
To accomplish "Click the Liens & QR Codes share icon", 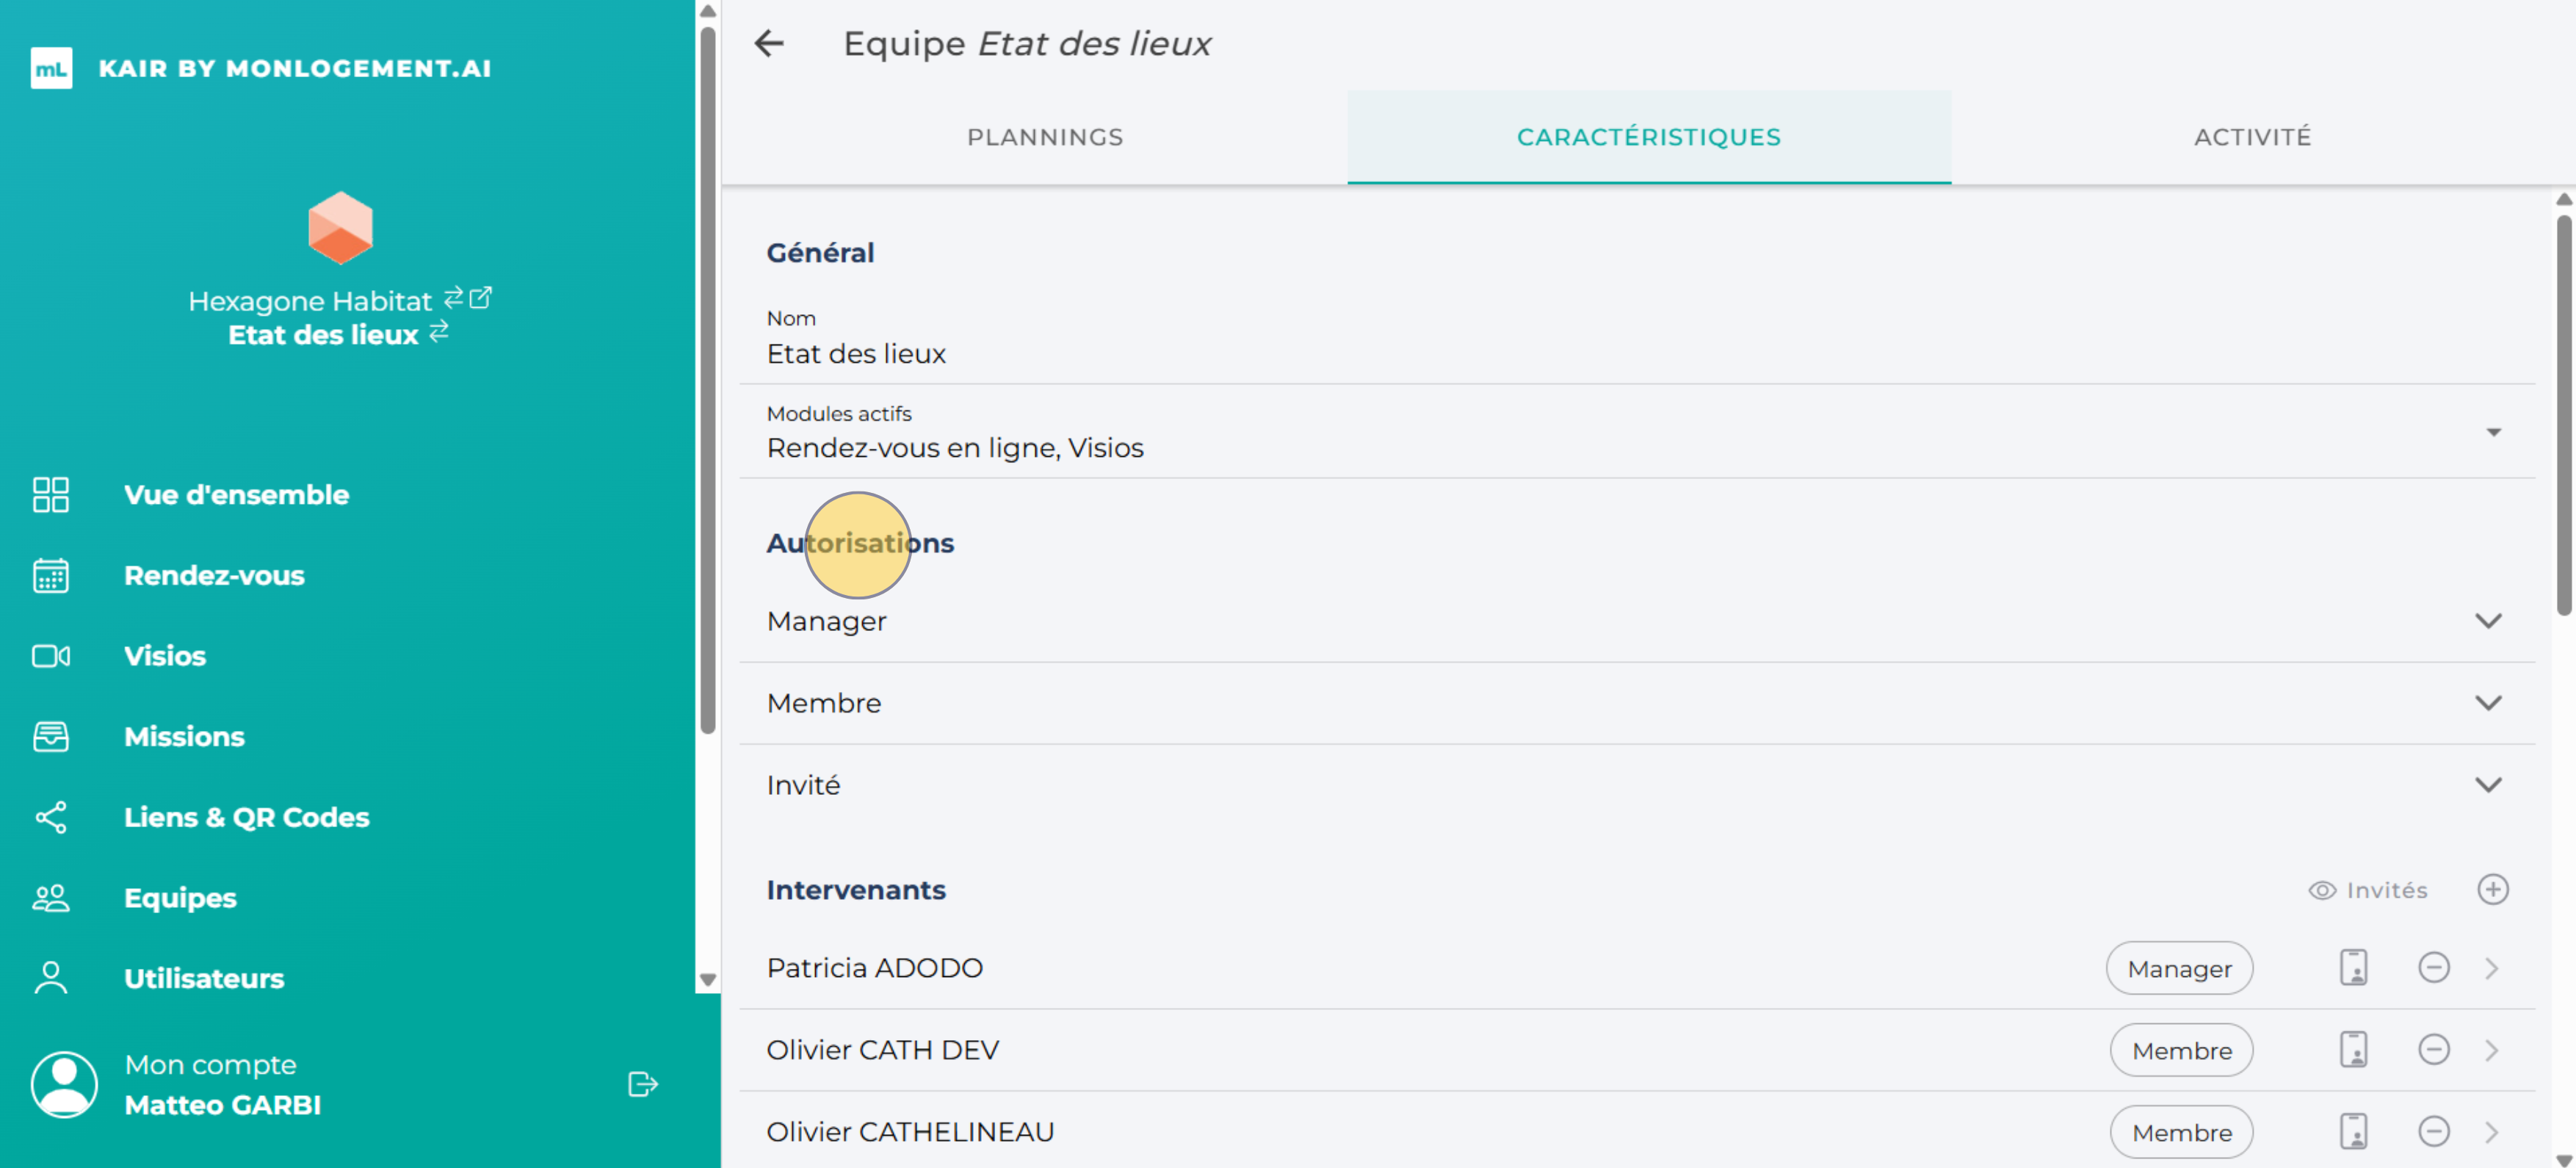I will 51,817.
